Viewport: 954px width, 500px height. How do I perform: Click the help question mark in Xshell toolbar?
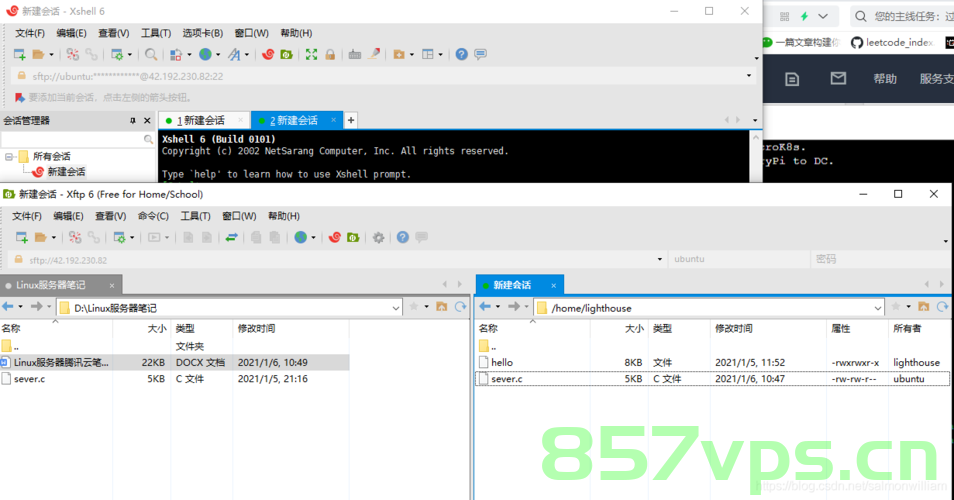coord(462,55)
